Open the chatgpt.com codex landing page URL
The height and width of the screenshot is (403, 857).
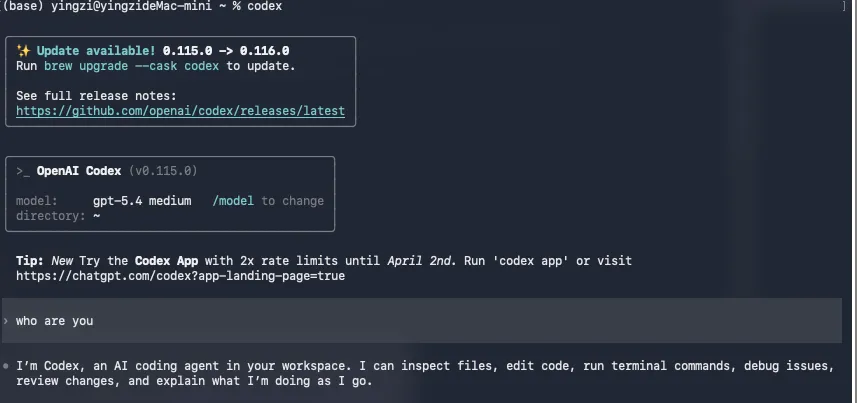(180, 275)
